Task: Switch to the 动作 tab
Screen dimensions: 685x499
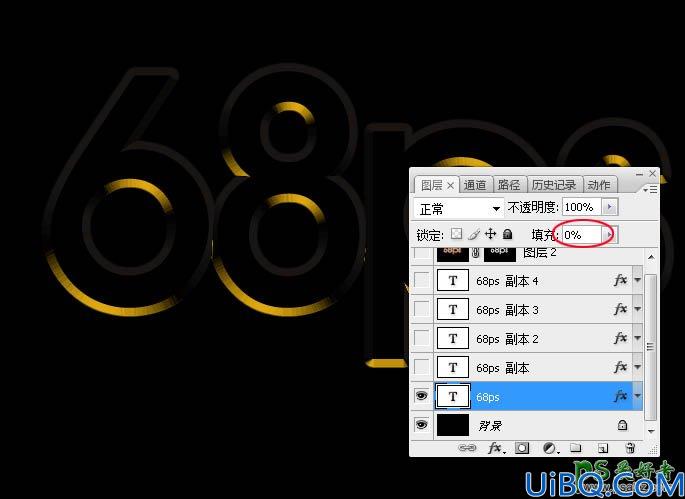Action: click(599, 185)
